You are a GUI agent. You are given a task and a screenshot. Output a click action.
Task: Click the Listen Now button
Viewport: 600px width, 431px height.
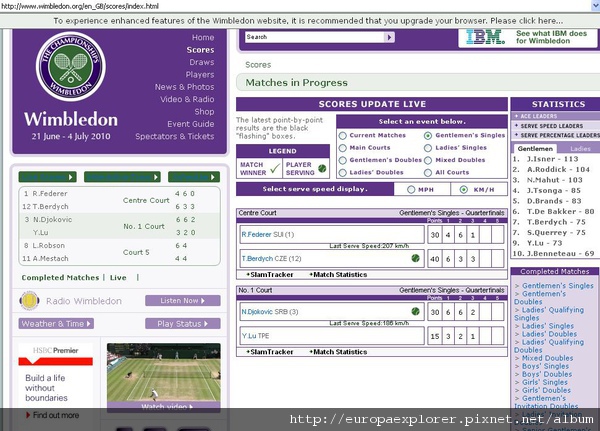point(183,300)
